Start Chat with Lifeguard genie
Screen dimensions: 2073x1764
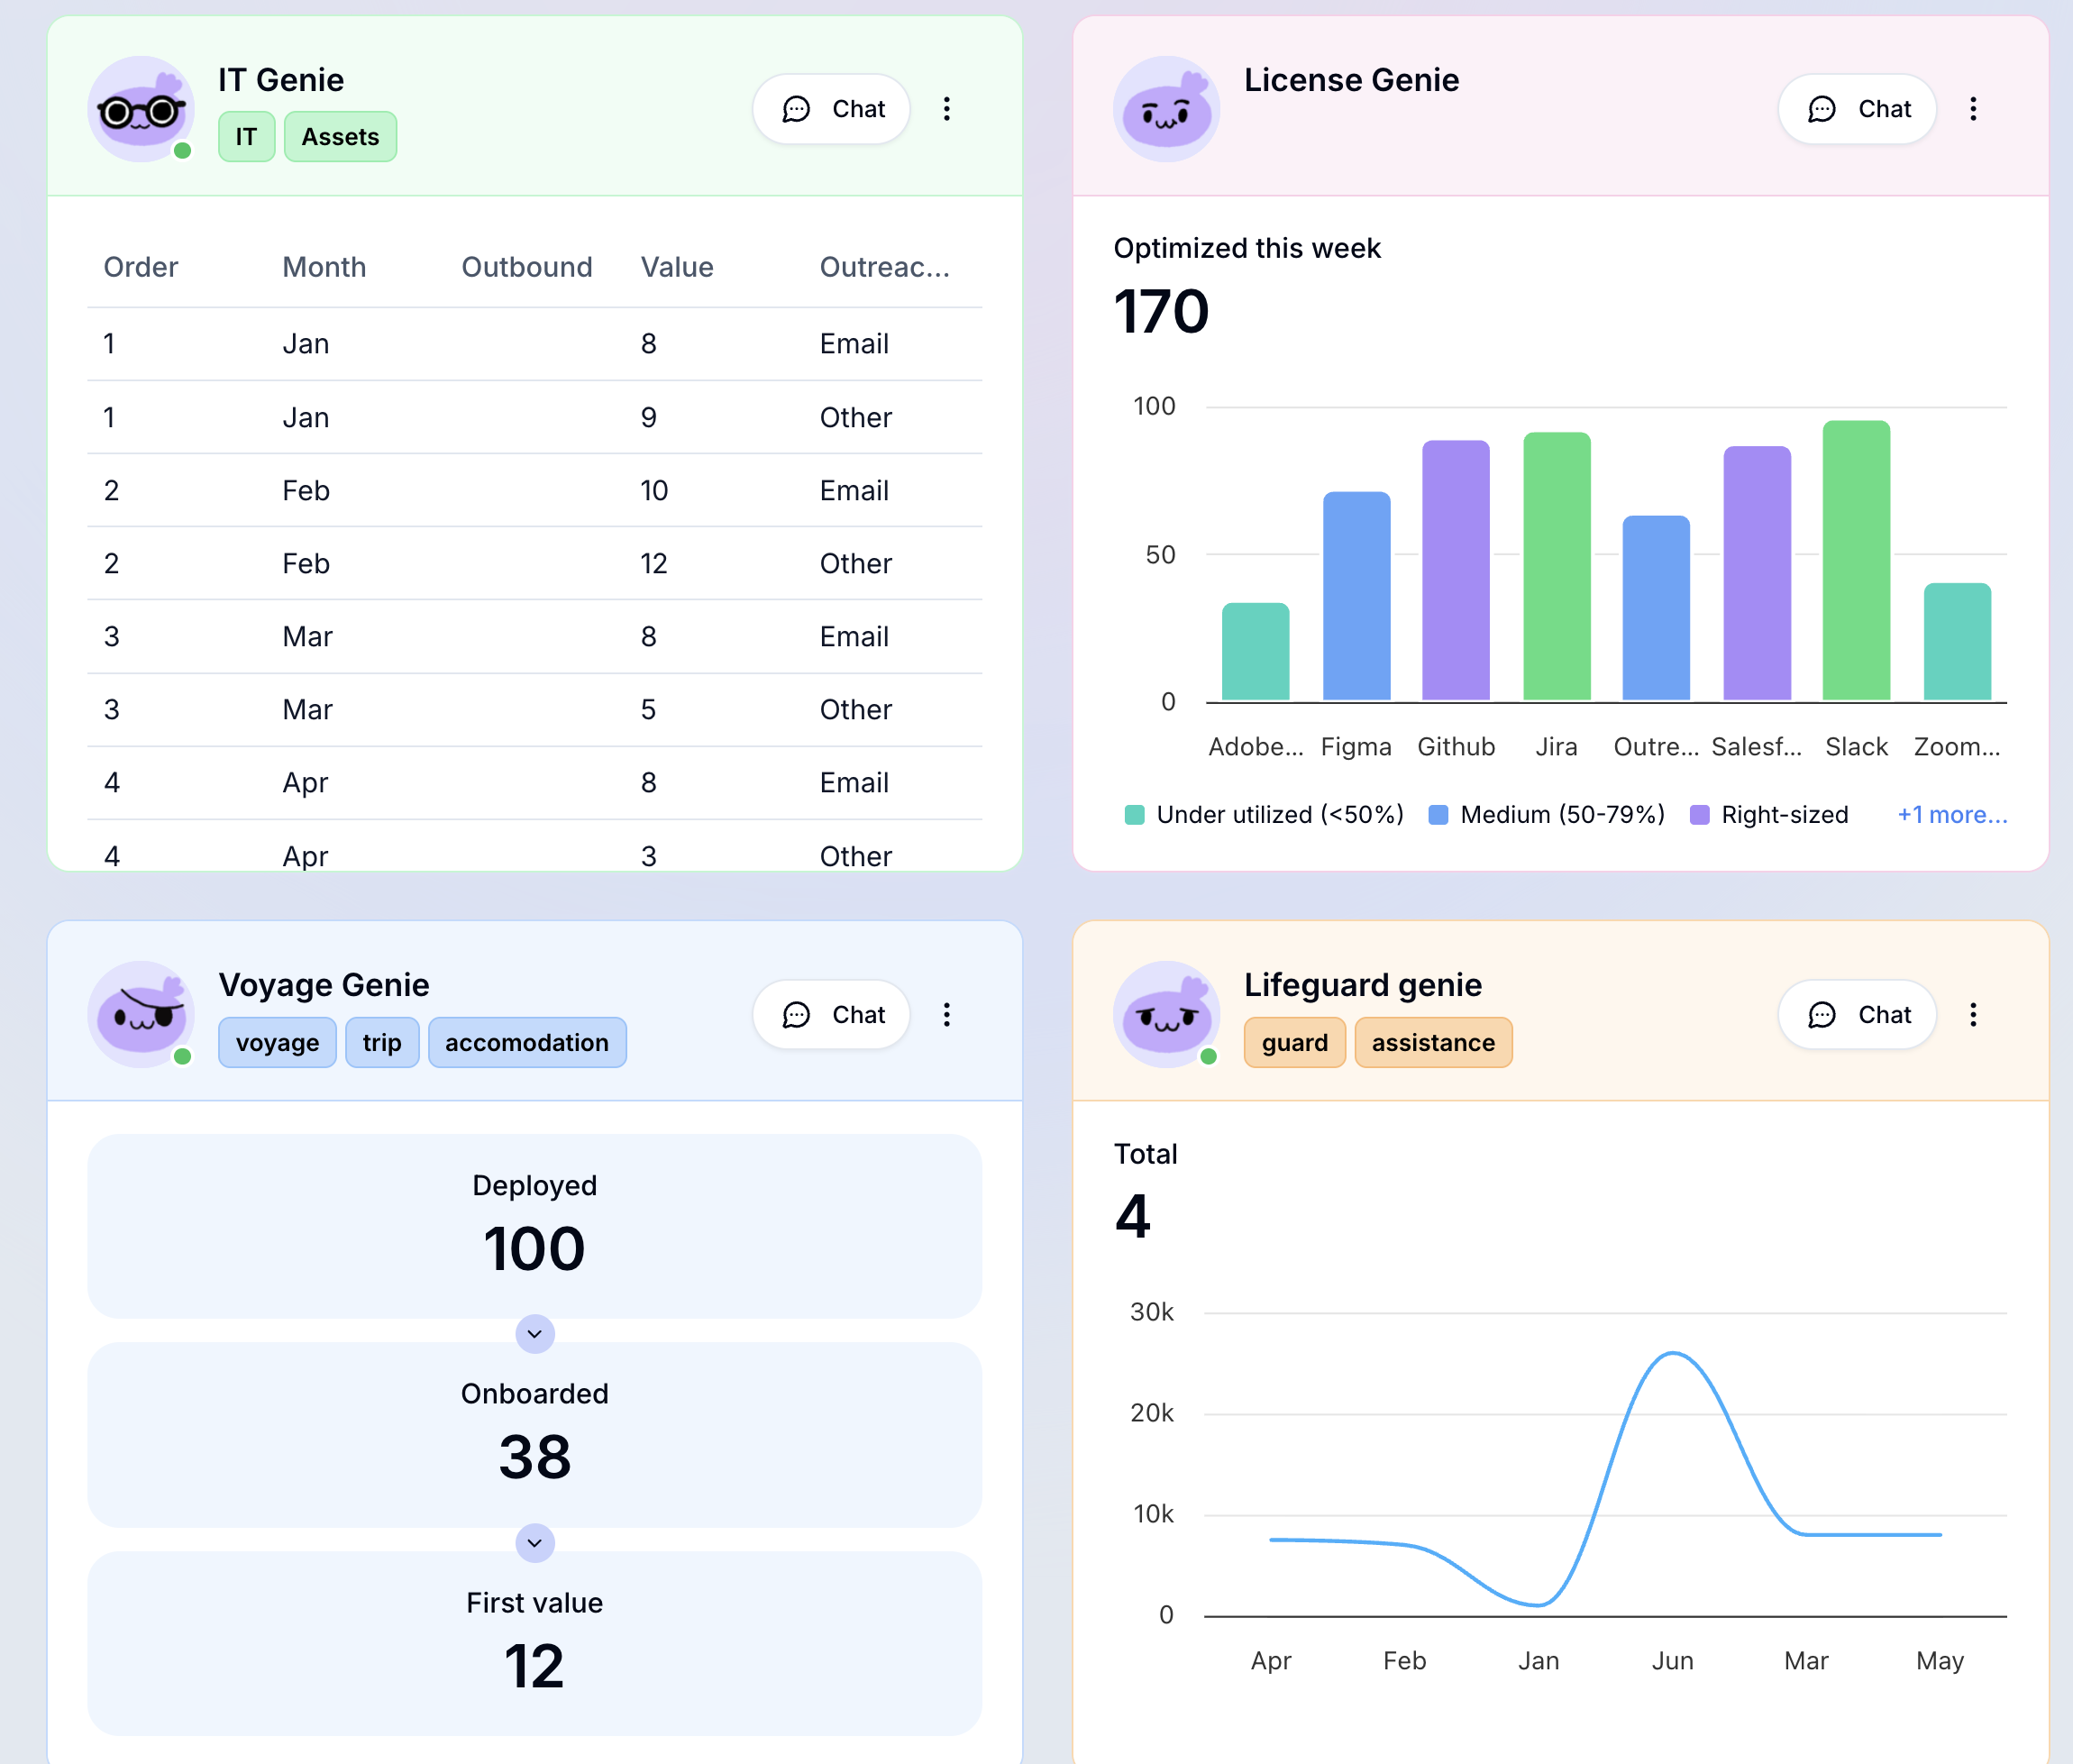pos(1857,1014)
